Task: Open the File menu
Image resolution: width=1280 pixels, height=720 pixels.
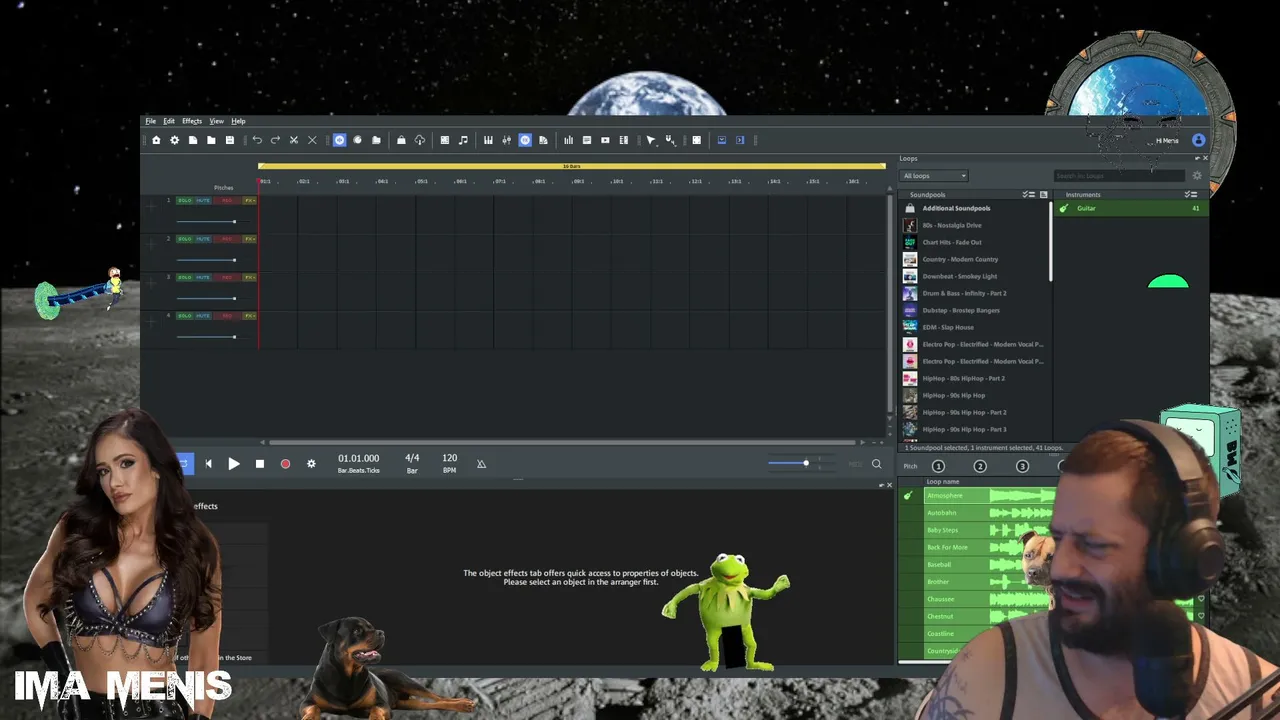Action: tap(150, 121)
